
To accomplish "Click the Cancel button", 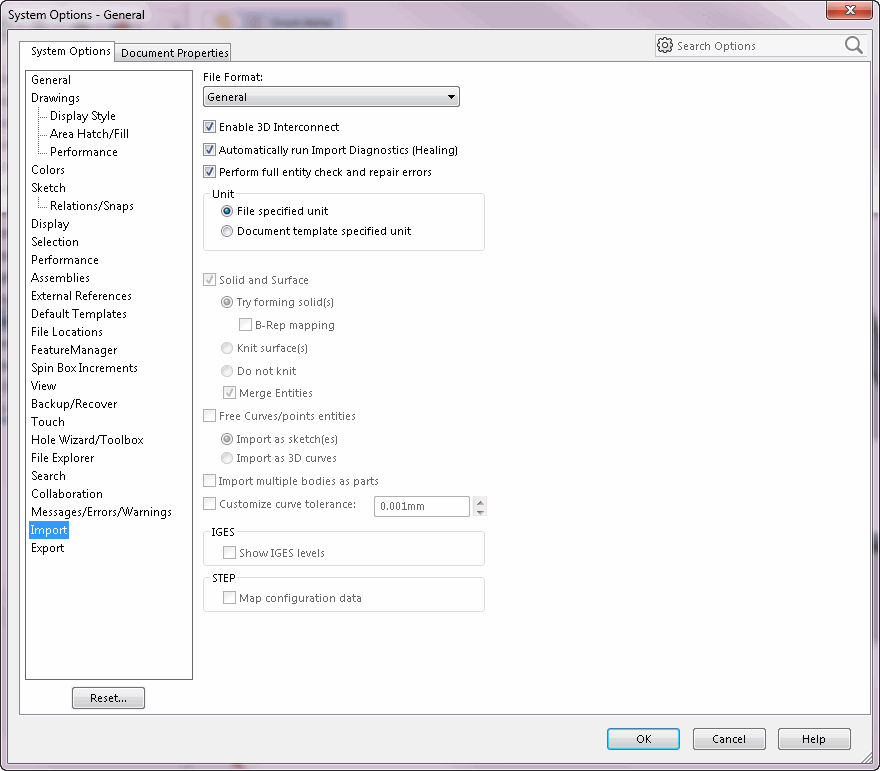I will coord(729,739).
